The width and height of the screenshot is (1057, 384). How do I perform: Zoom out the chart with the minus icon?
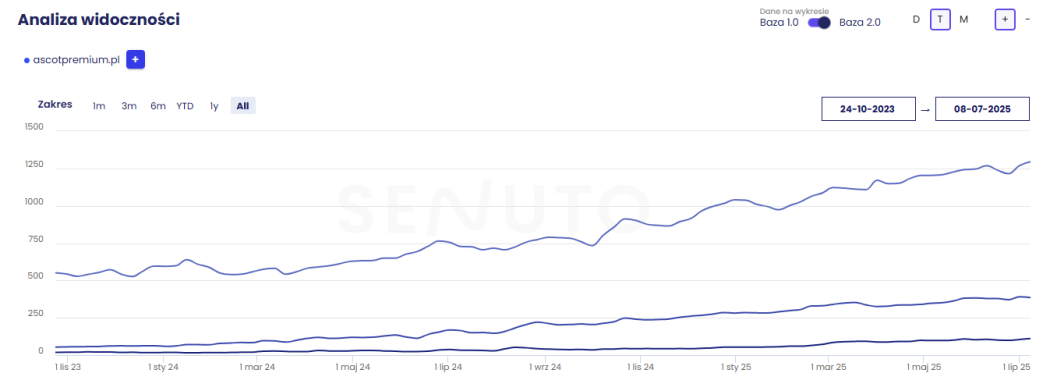(1027, 20)
